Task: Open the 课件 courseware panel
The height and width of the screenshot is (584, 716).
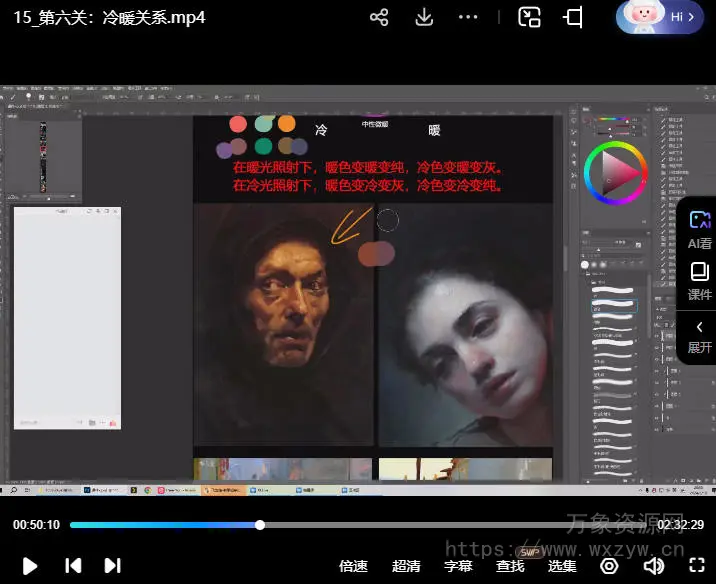Action: tap(699, 280)
